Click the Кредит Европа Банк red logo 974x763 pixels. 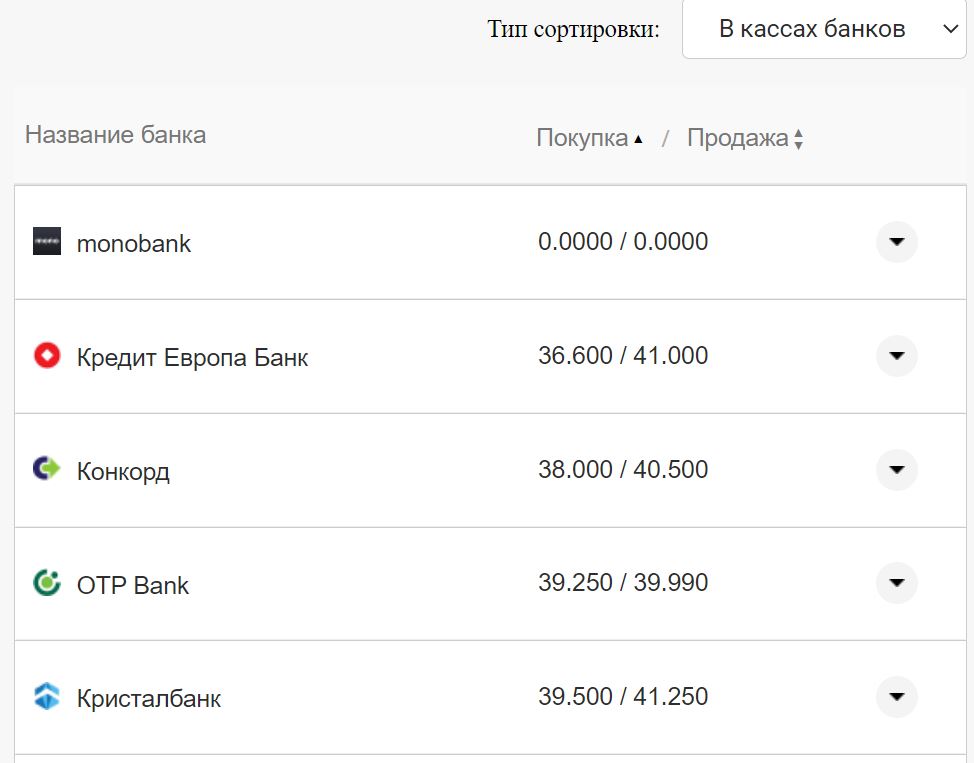[48, 356]
